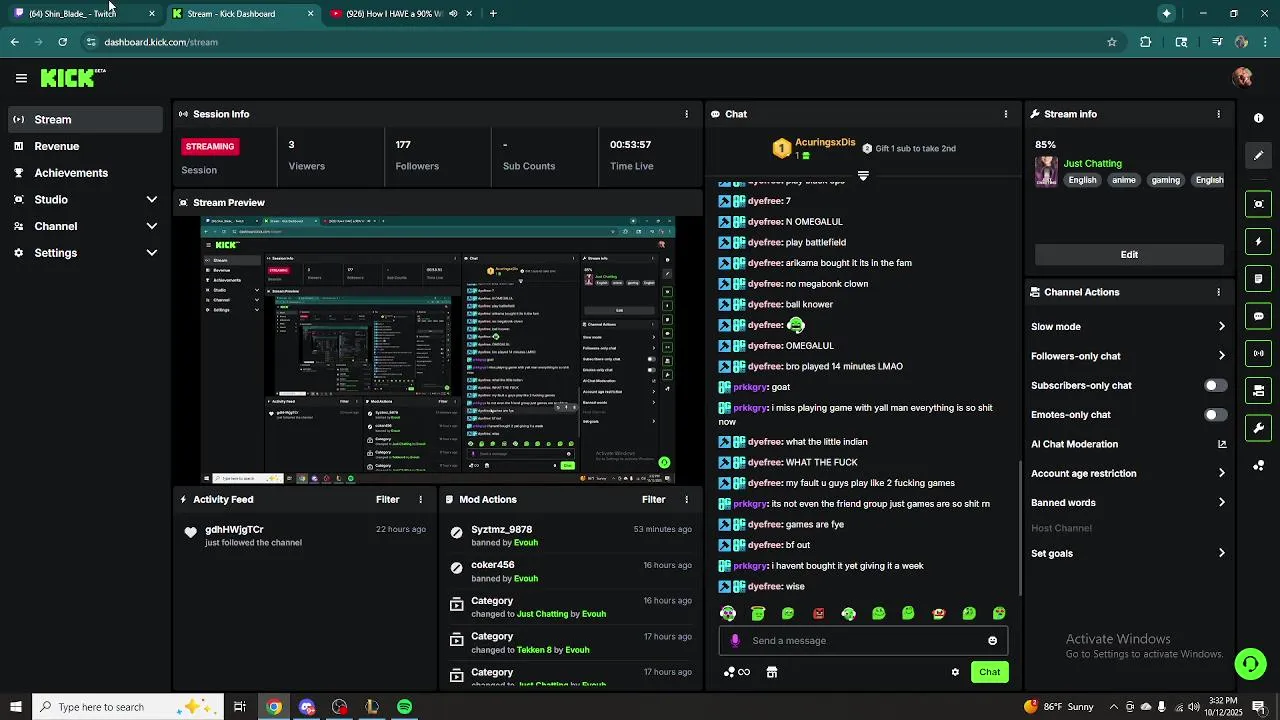
Task: Open Activity Feed three-dot menu
Action: tap(420, 499)
